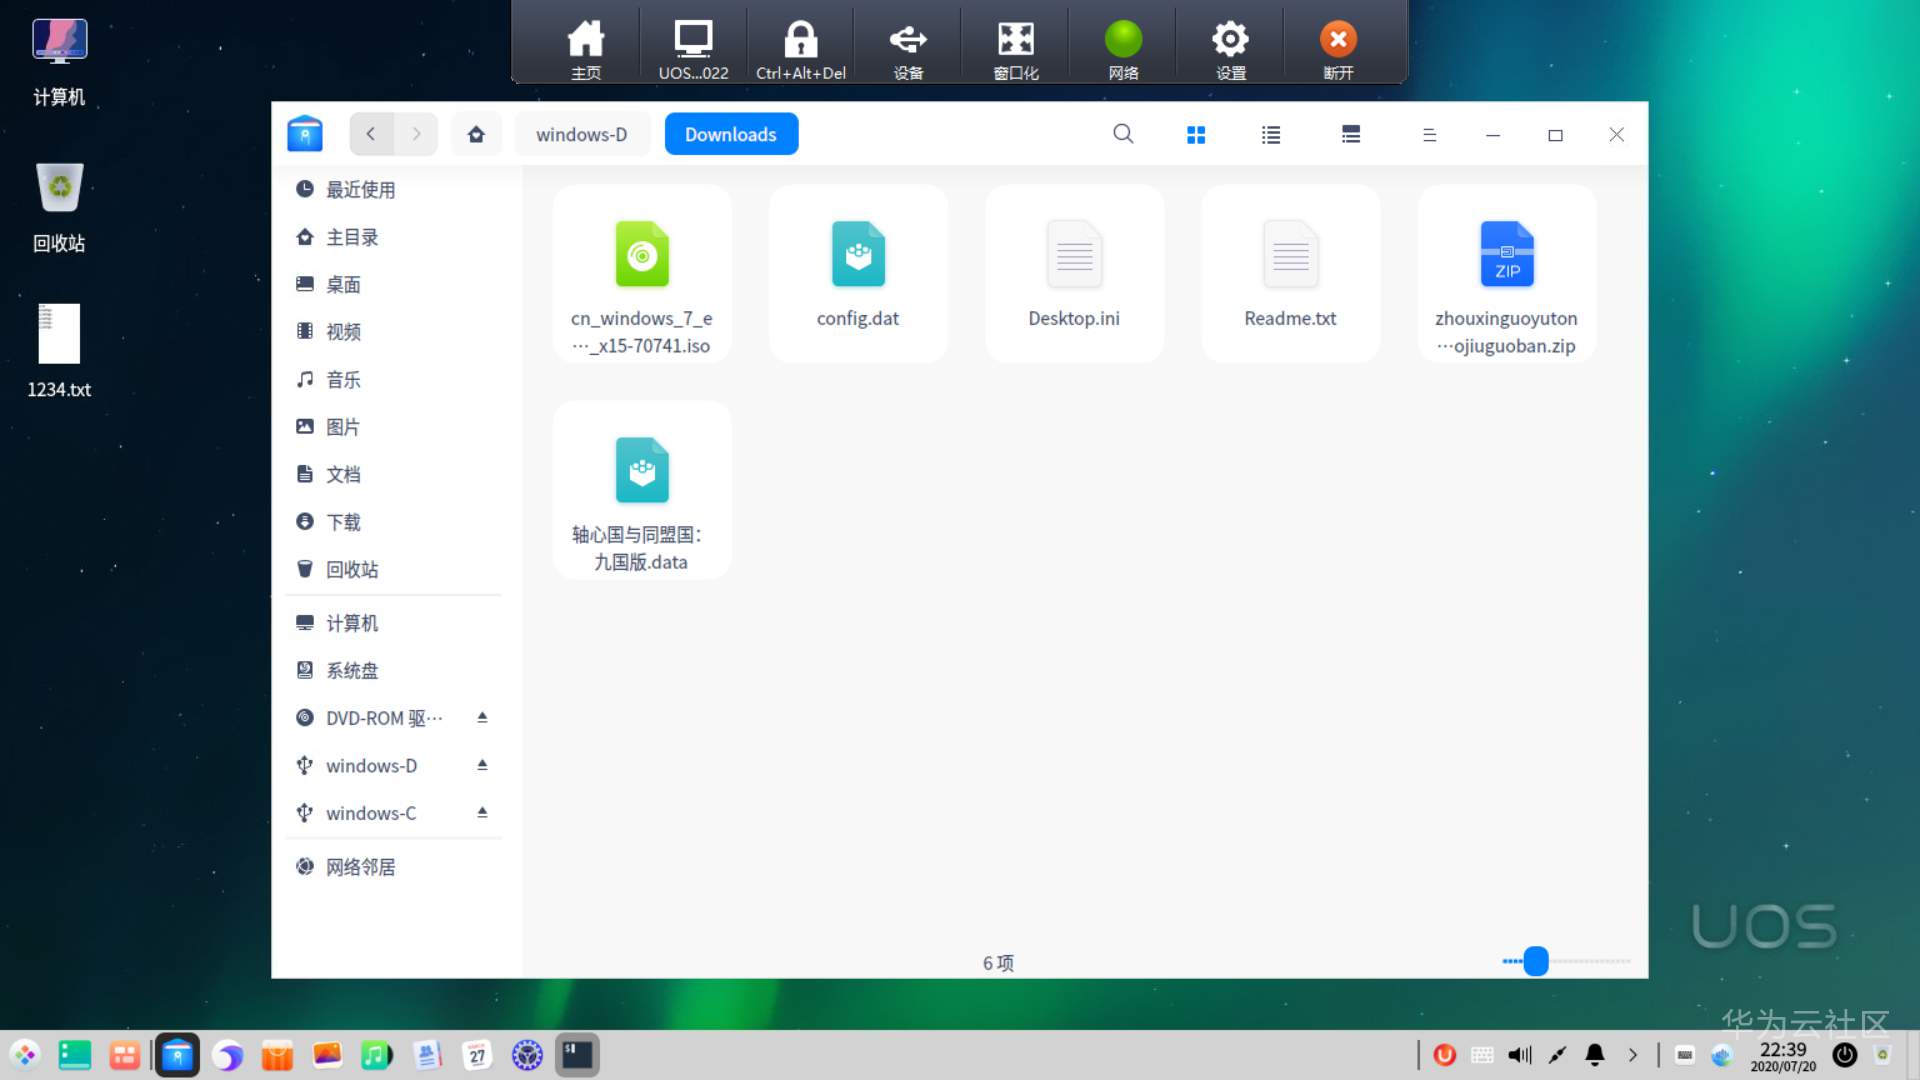The image size is (1920, 1080).
Task: Open the file manager hamburger menu
Action: pyautogui.click(x=1429, y=135)
